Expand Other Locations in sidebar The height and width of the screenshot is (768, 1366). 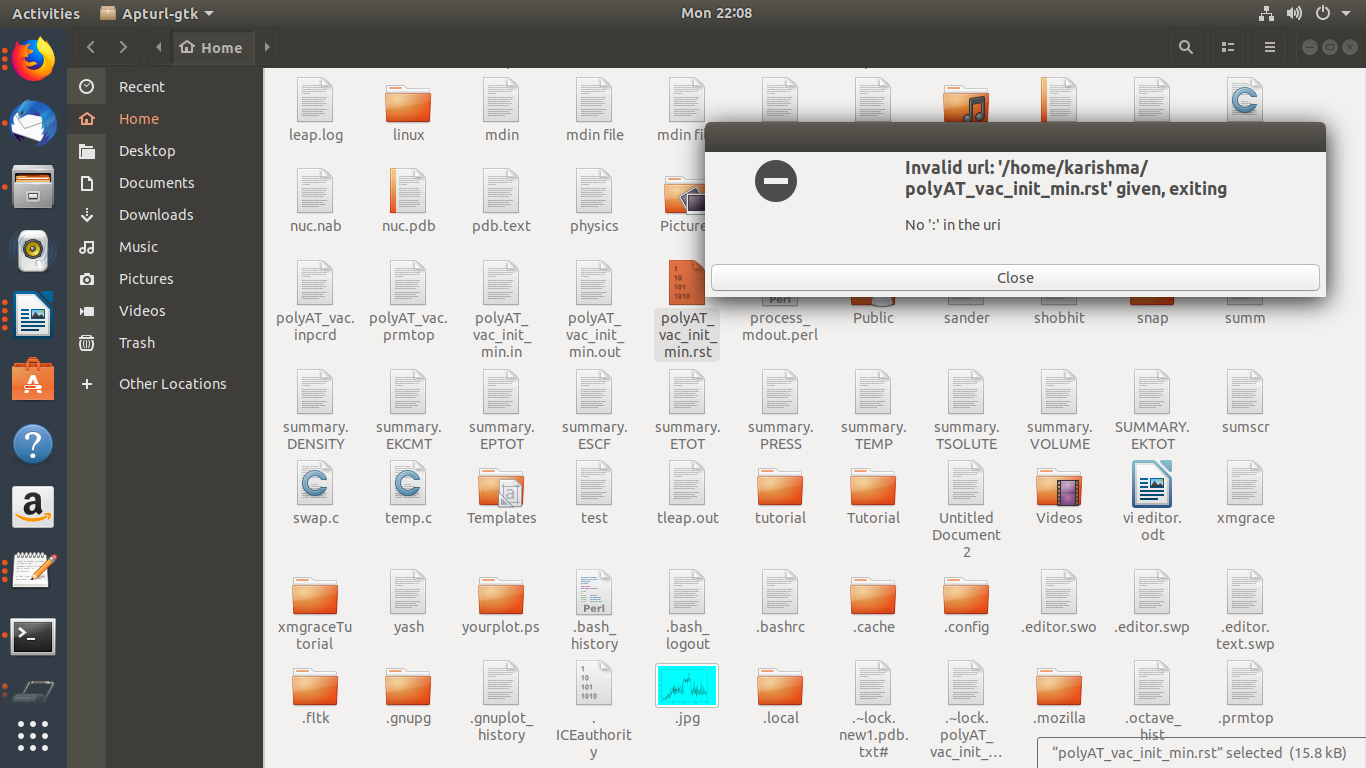coord(172,384)
